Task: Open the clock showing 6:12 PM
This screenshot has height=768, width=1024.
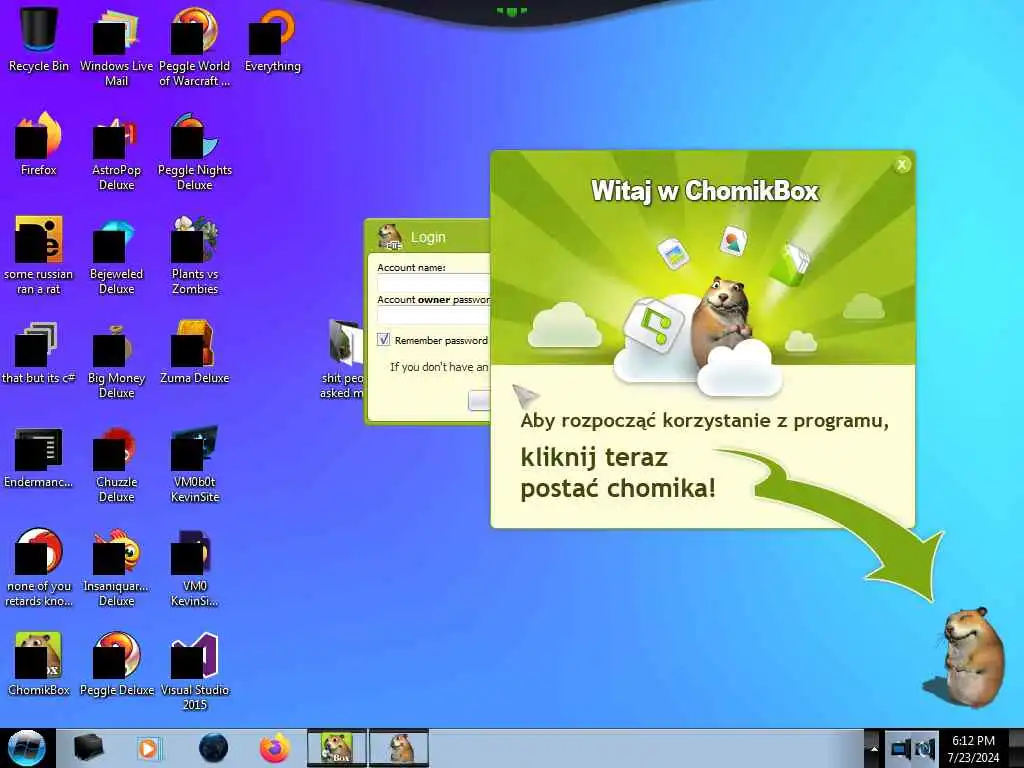Action: pyautogui.click(x=973, y=749)
